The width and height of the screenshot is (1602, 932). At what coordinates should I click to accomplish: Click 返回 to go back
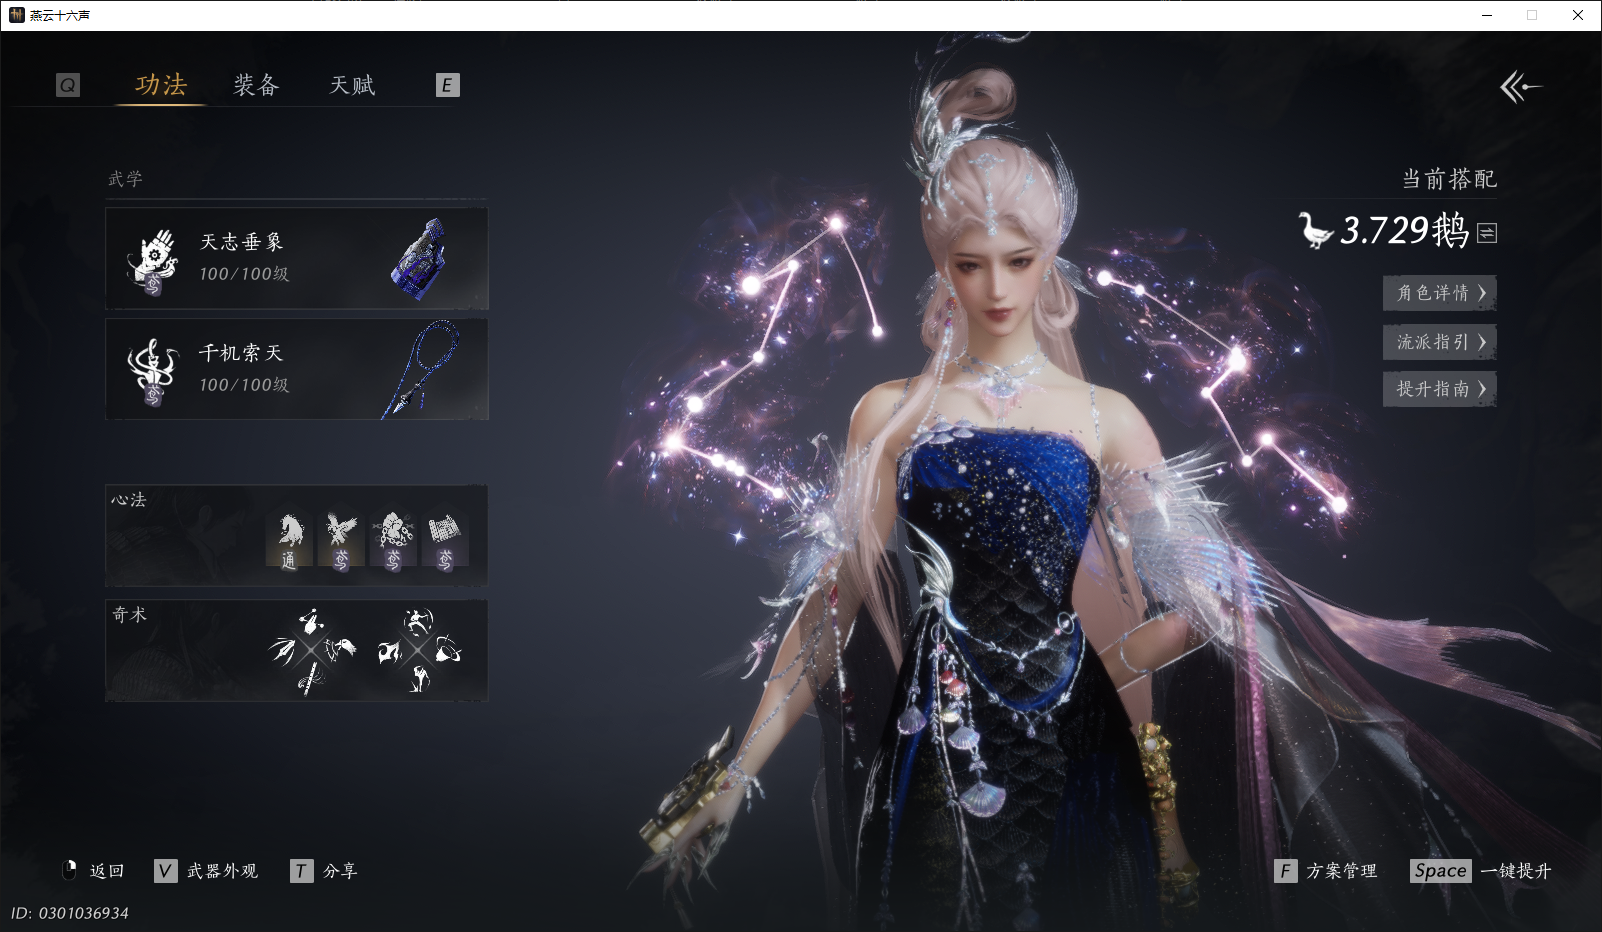point(107,871)
